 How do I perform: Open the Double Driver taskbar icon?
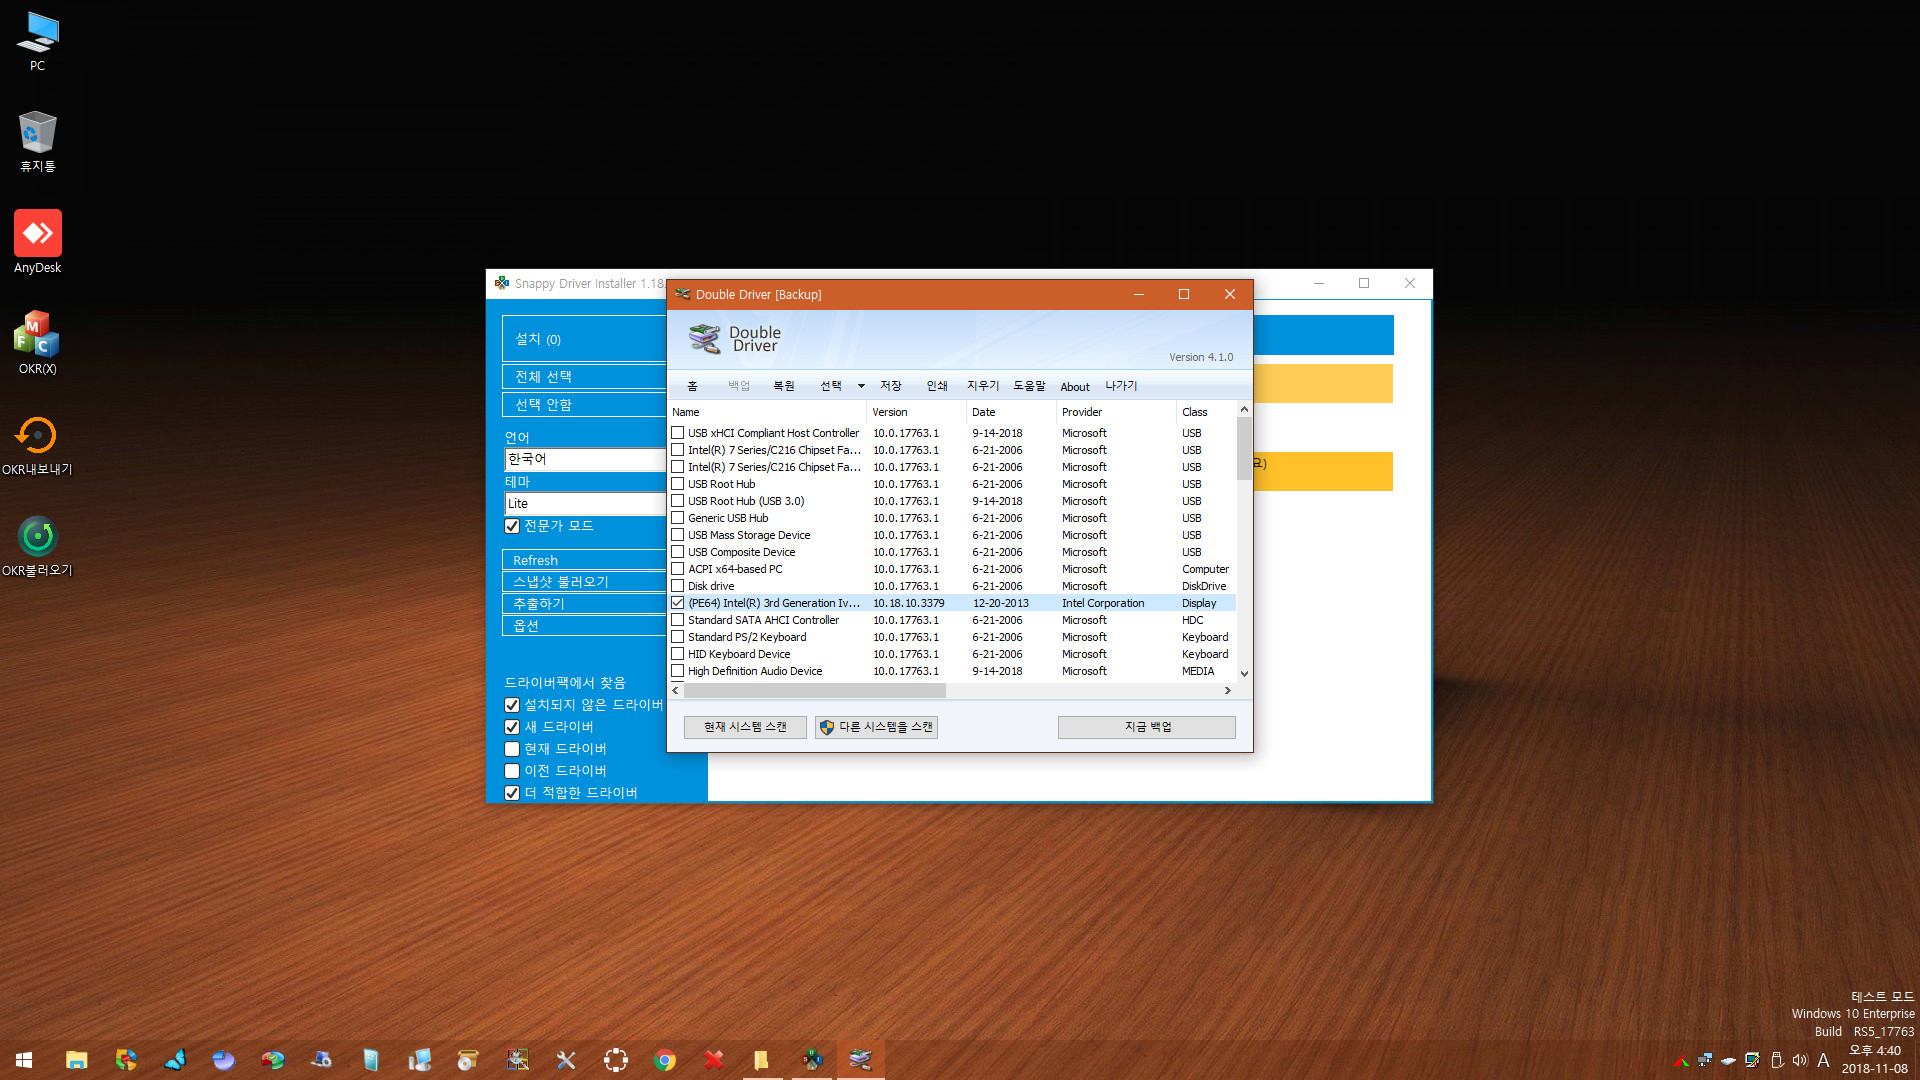click(x=861, y=1060)
